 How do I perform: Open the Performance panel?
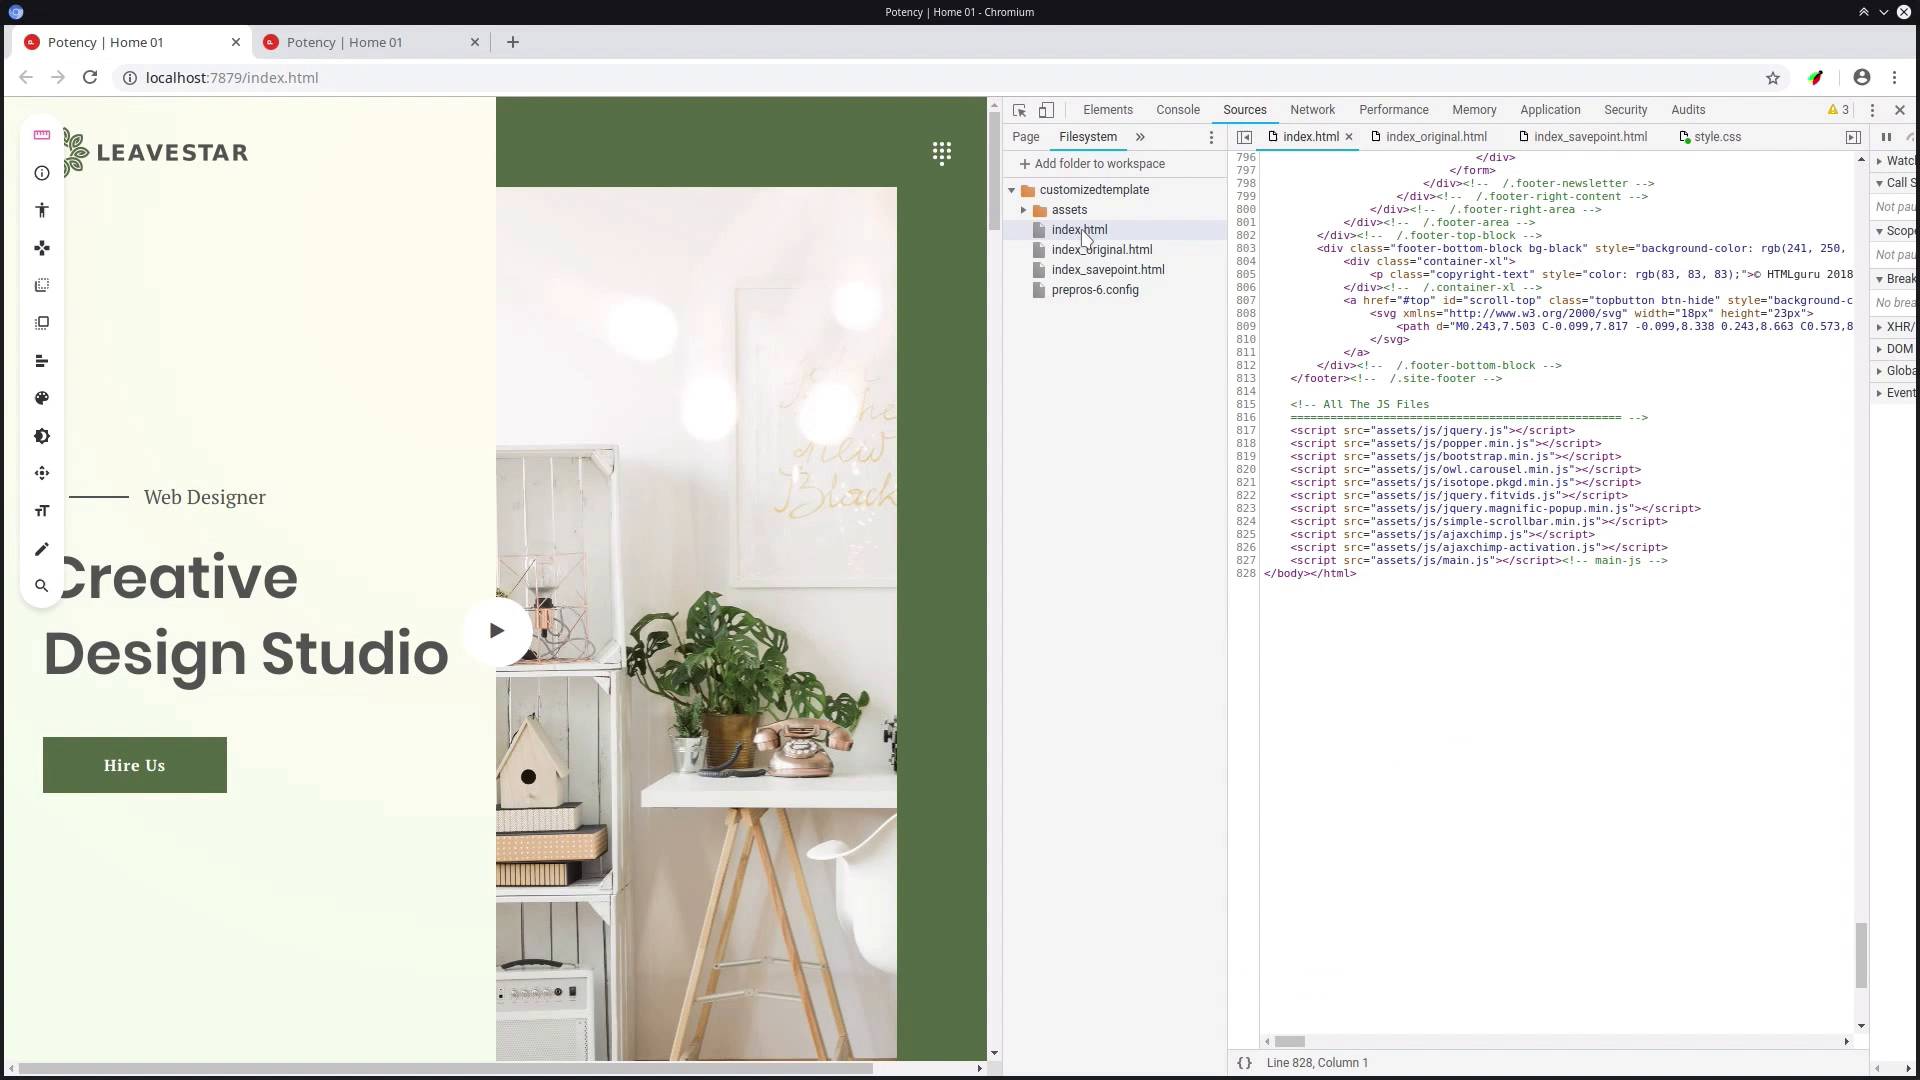(x=1393, y=110)
